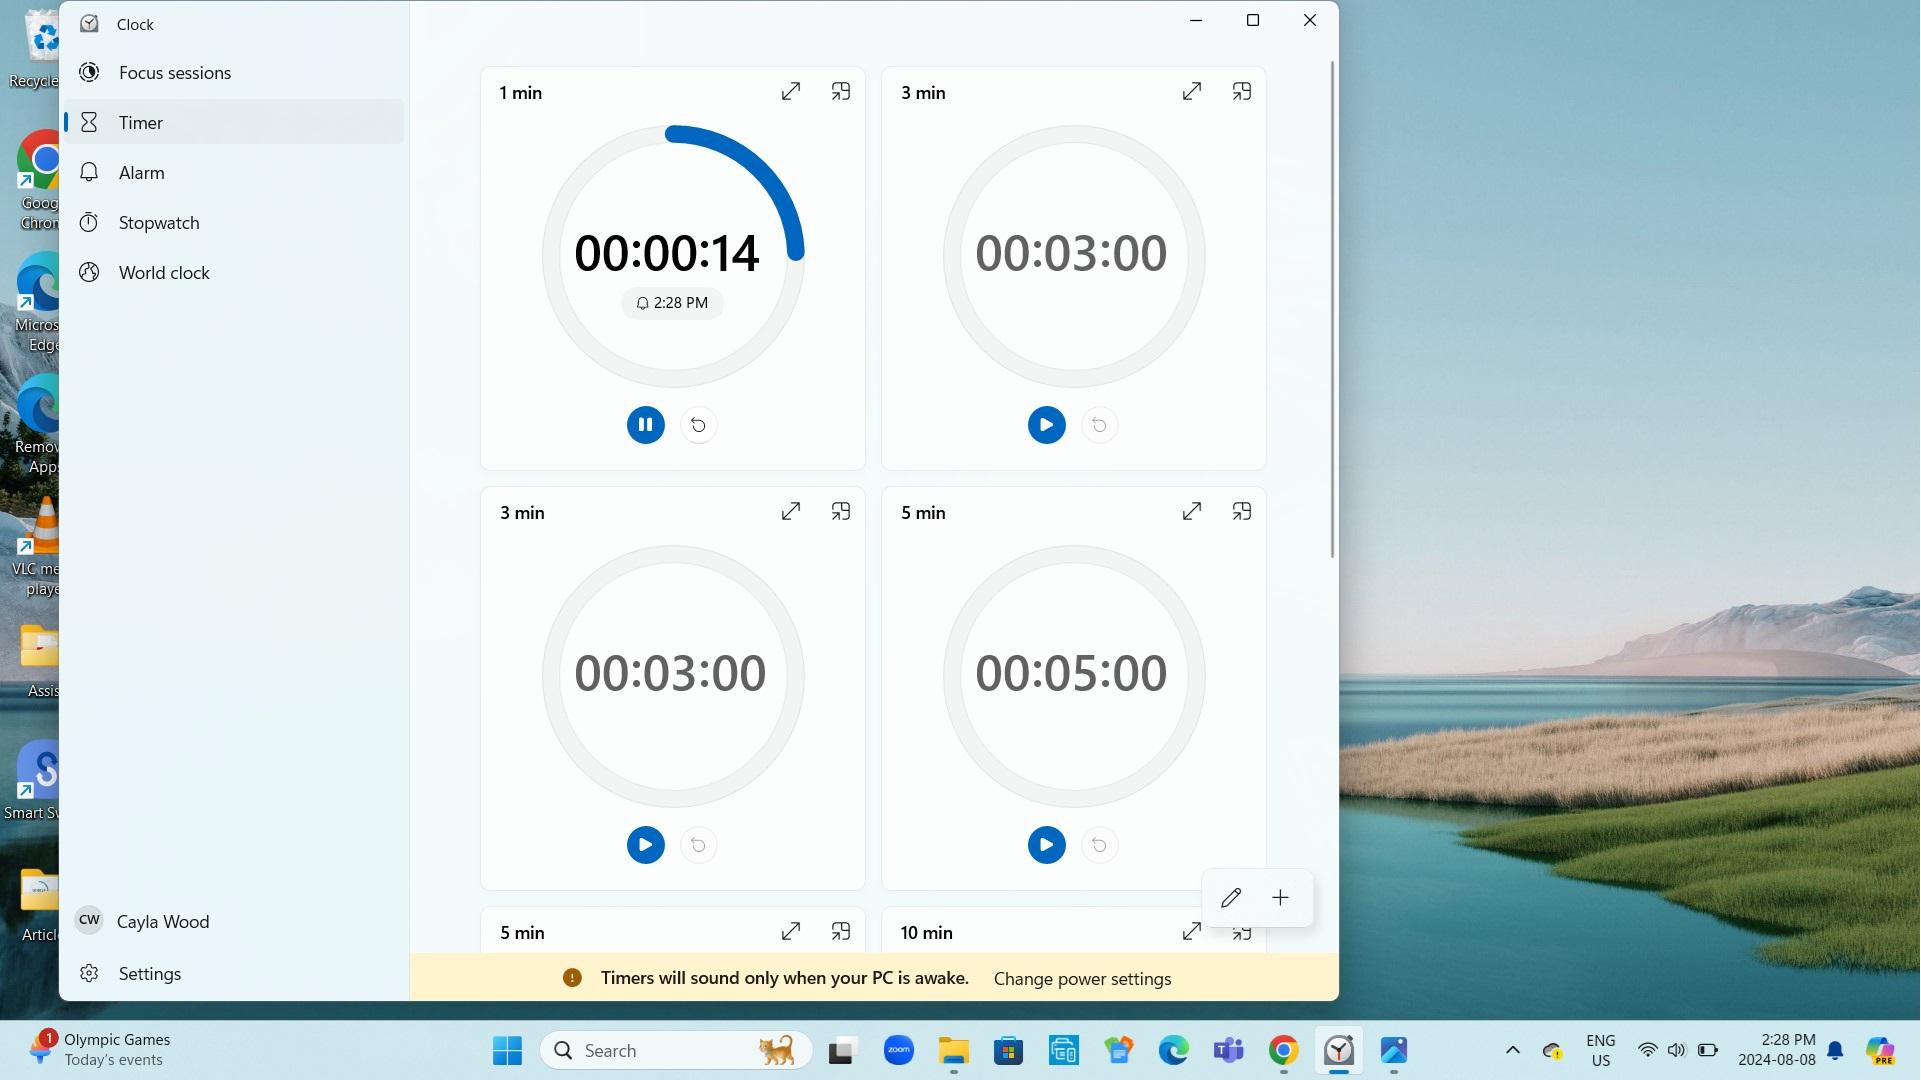Start the lower-left 3 min timer
Image resolution: width=1921 pixels, height=1080 pixels.
point(645,845)
